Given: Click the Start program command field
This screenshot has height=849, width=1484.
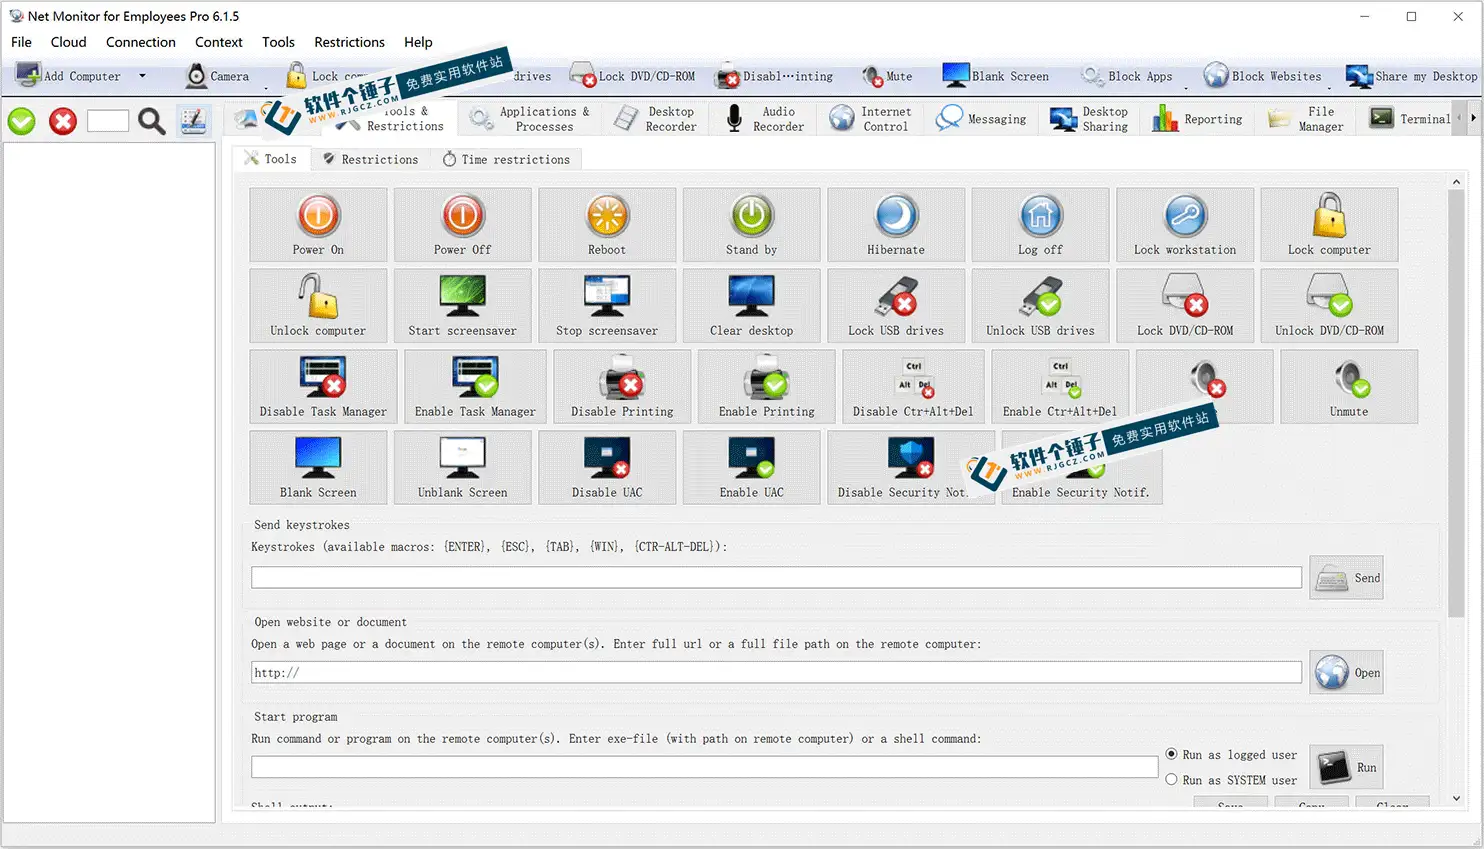Looking at the screenshot, I should [x=704, y=767].
